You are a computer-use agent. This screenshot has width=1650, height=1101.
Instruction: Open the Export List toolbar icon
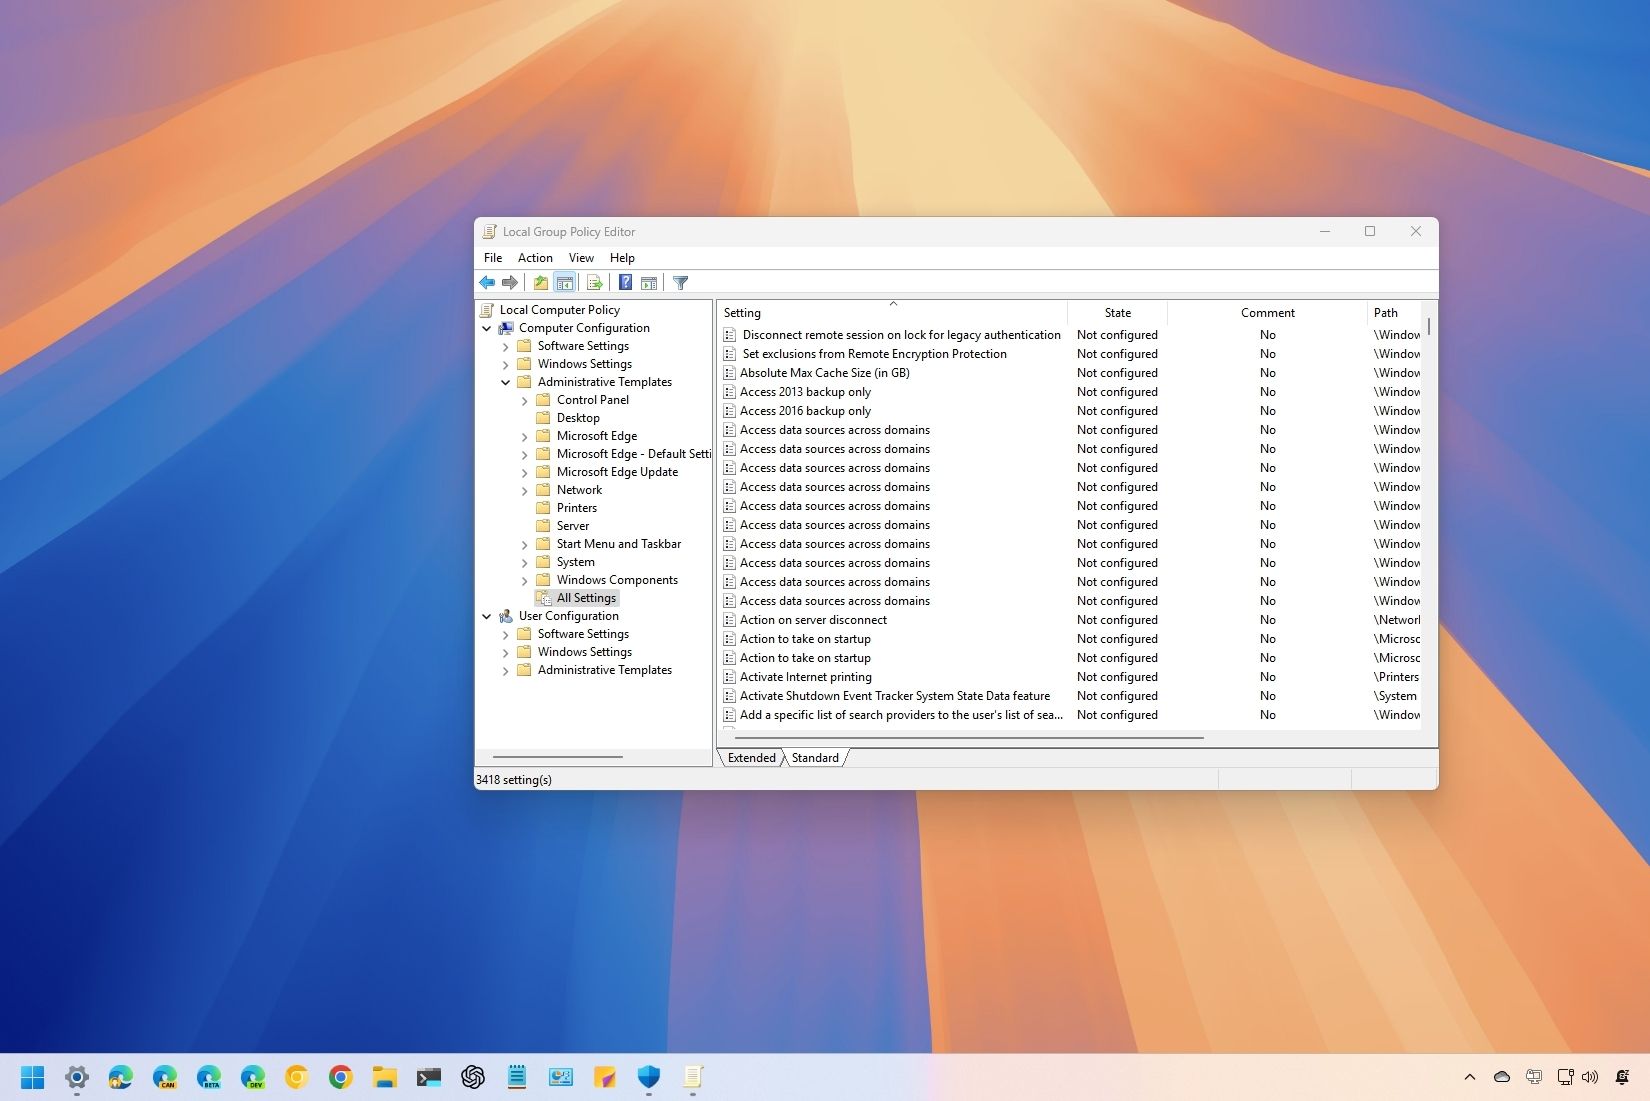(x=595, y=282)
